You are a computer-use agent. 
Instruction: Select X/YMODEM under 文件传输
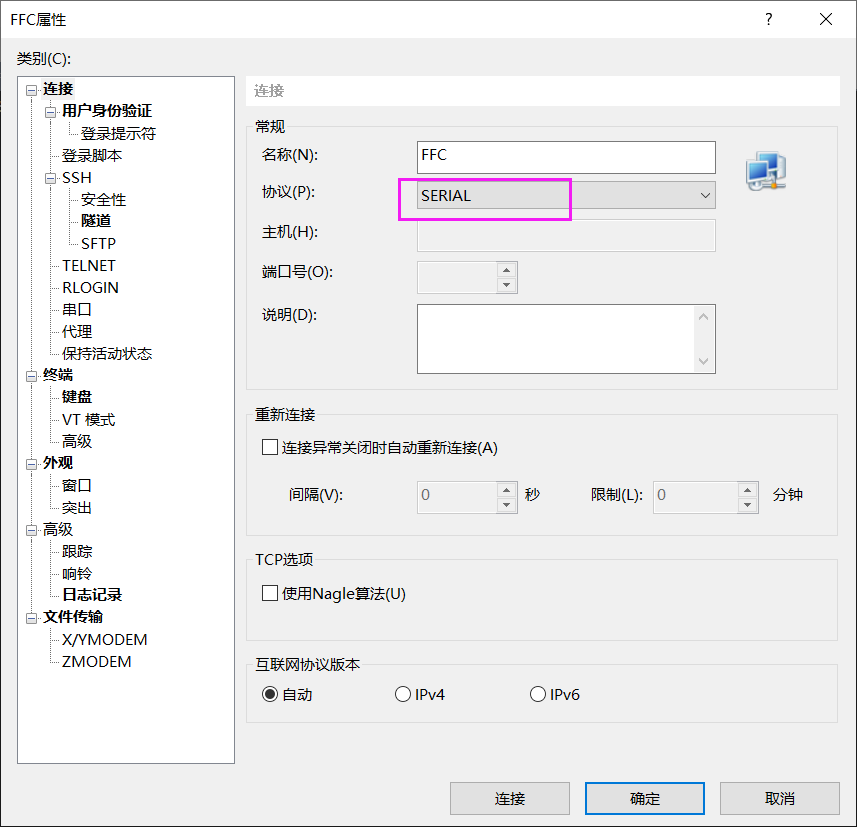pyautogui.click(x=104, y=640)
